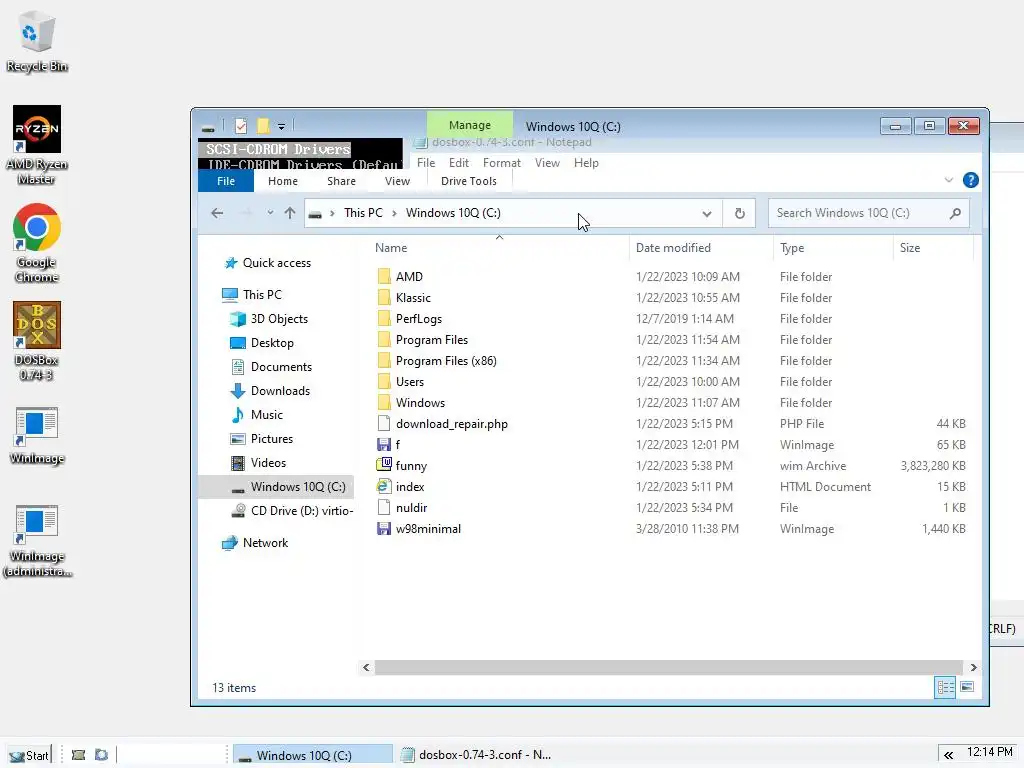Select 3D Objects in navigation pane

279,319
